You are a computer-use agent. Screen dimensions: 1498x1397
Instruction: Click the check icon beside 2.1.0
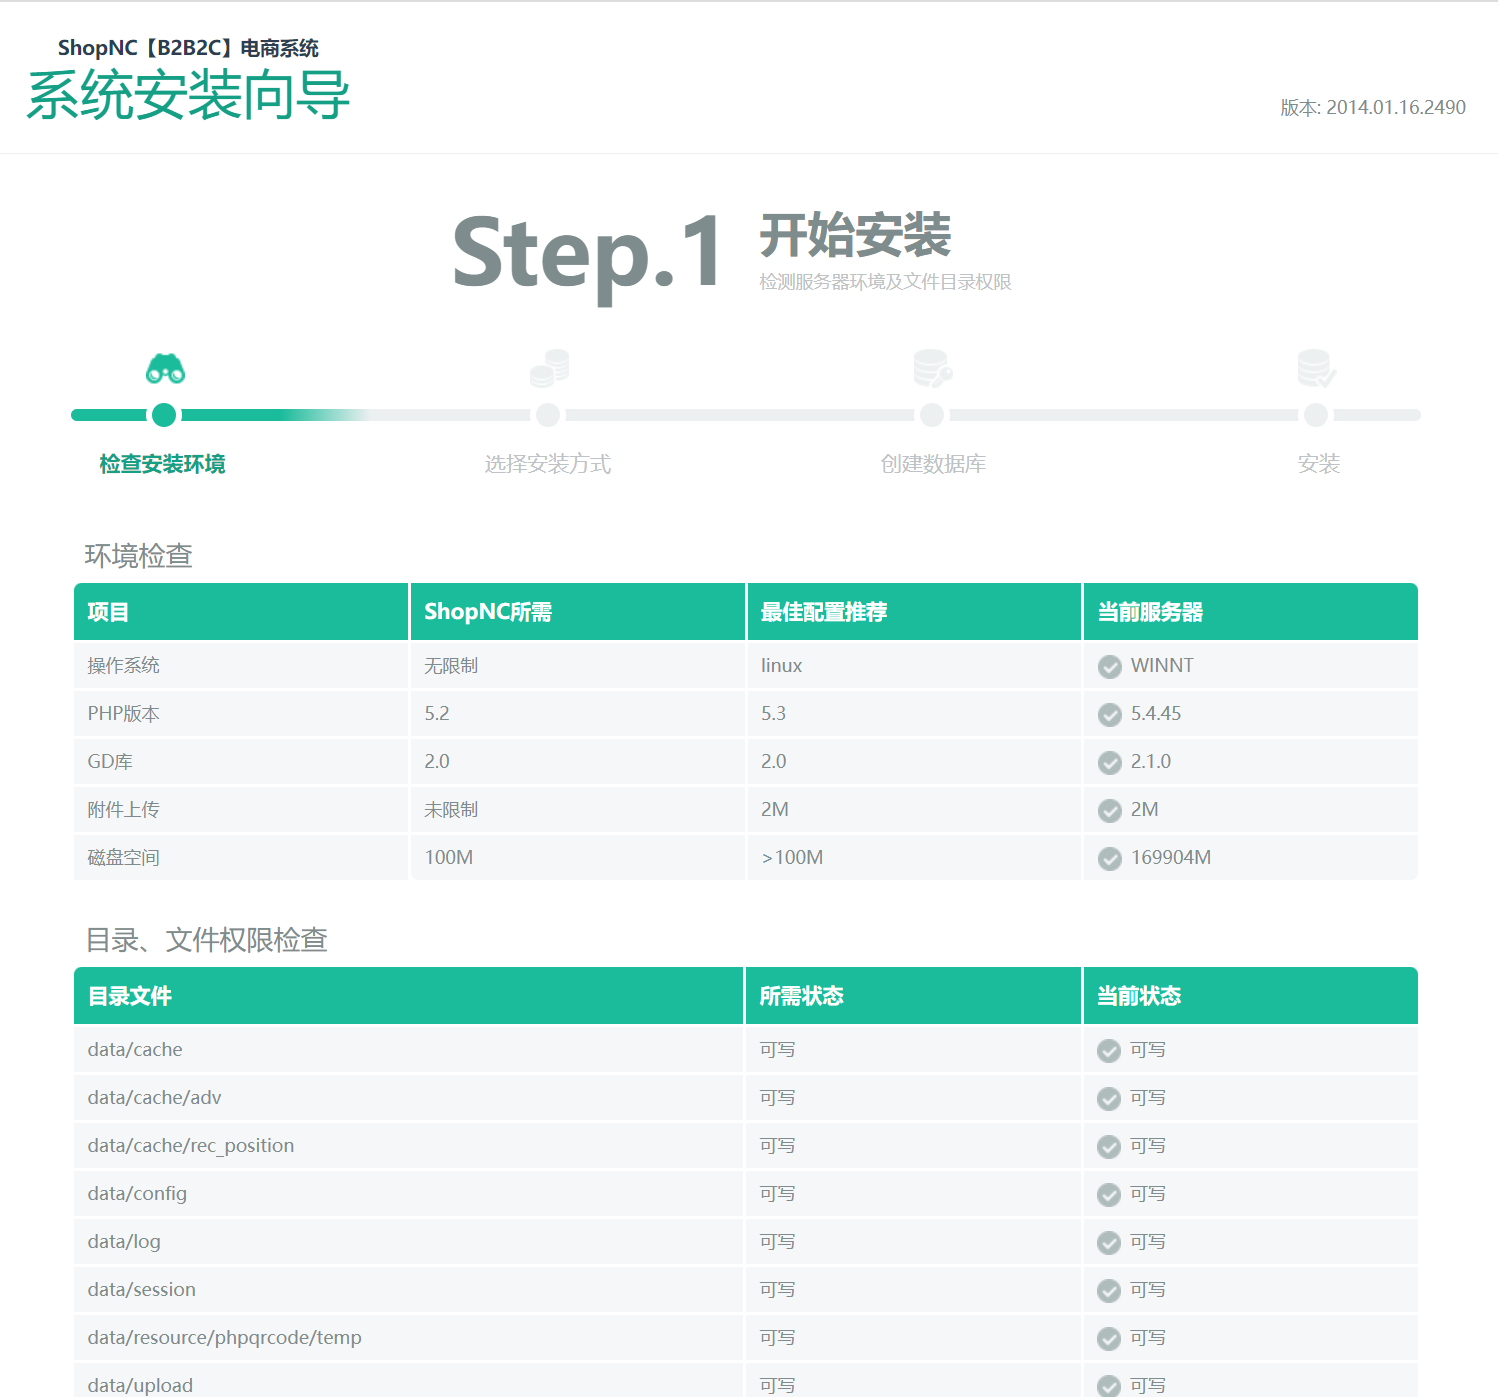point(1110,763)
